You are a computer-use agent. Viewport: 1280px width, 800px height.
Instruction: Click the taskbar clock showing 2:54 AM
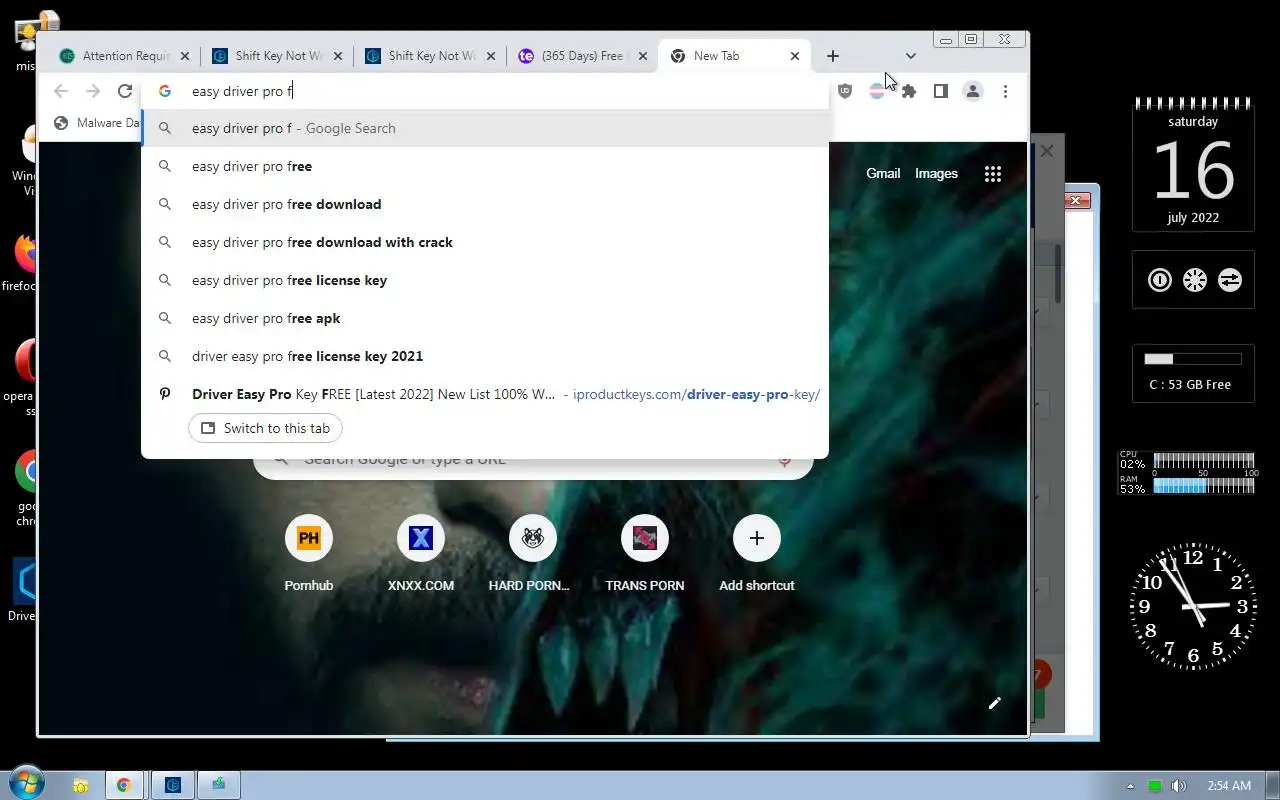pyautogui.click(x=1229, y=786)
